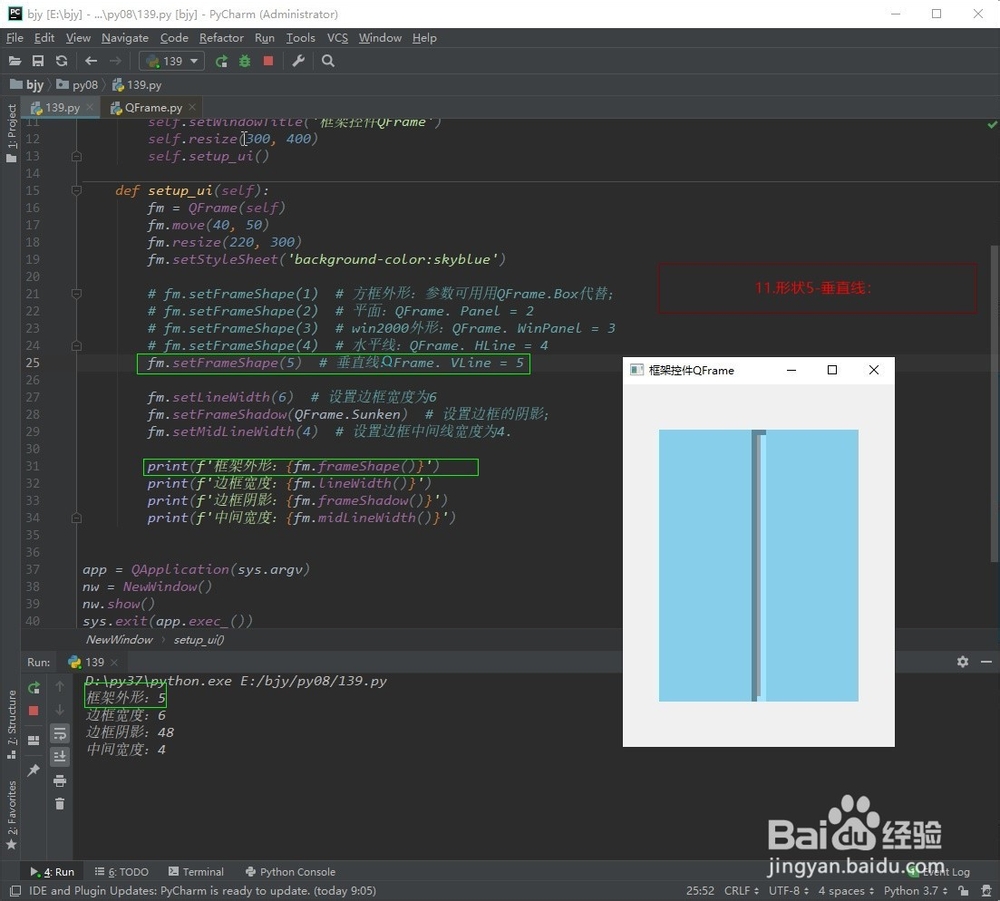Open the 6: TODO tool window tab

pyautogui.click(x=121, y=872)
